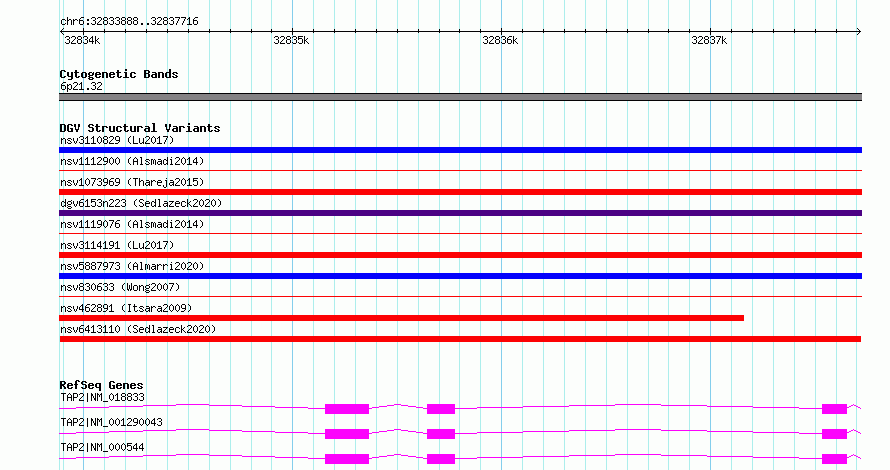
Task: Select the nsv3110829 (Lu2017) variant label
Action: [117, 140]
